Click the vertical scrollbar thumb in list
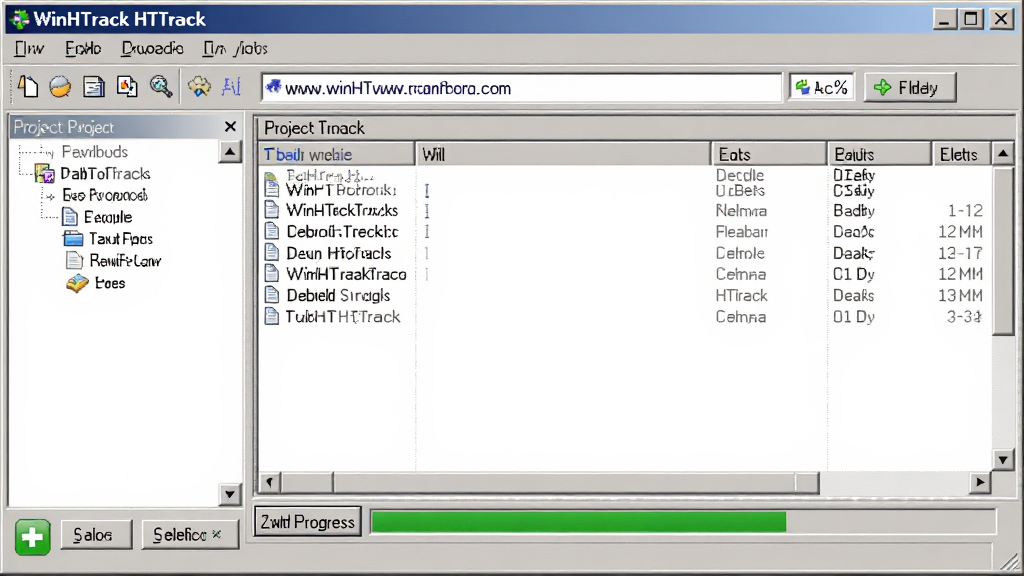The height and width of the screenshot is (576, 1024). coord(1003,251)
